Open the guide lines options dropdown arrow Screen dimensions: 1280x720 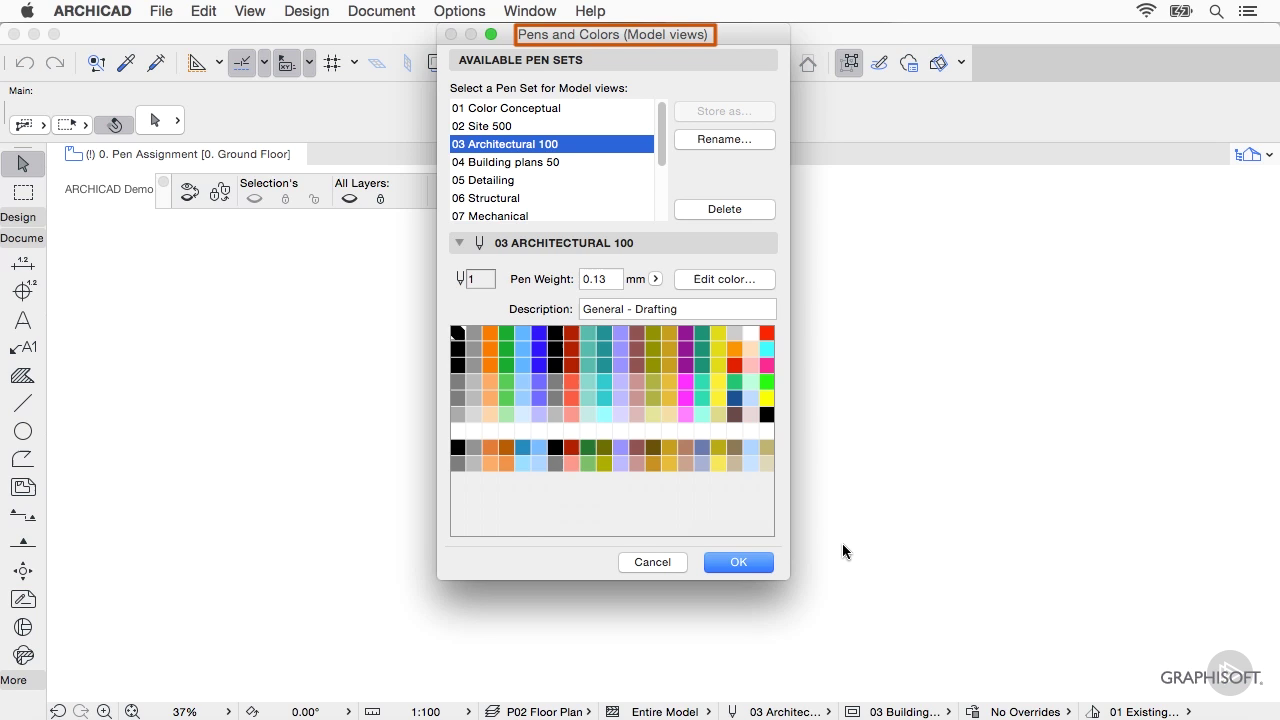(x=264, y=63)
